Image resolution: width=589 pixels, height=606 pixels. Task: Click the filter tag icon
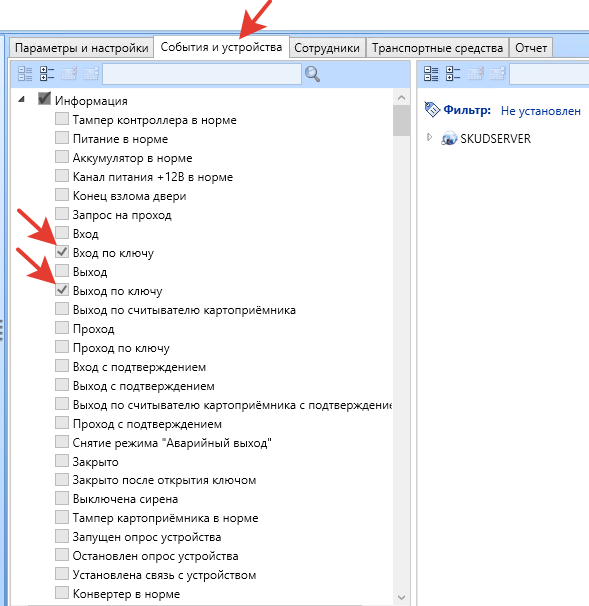[432, 109]
